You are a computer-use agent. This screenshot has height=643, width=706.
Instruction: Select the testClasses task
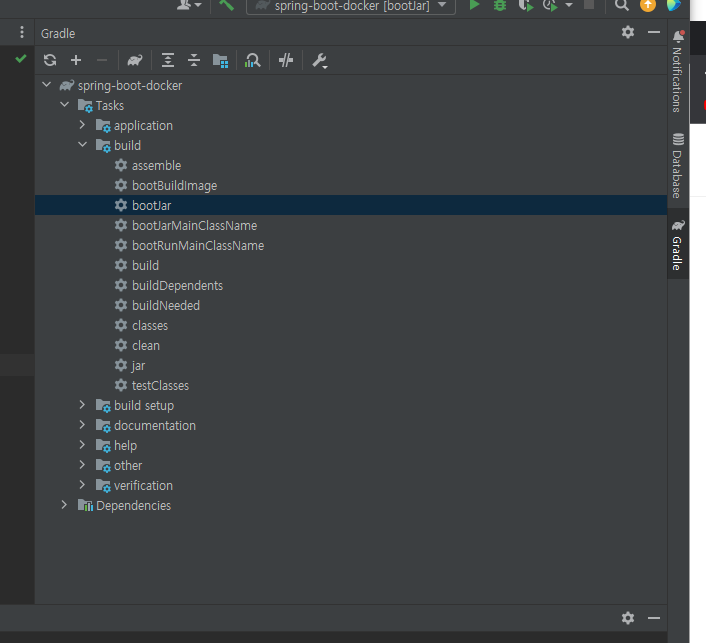160,385
